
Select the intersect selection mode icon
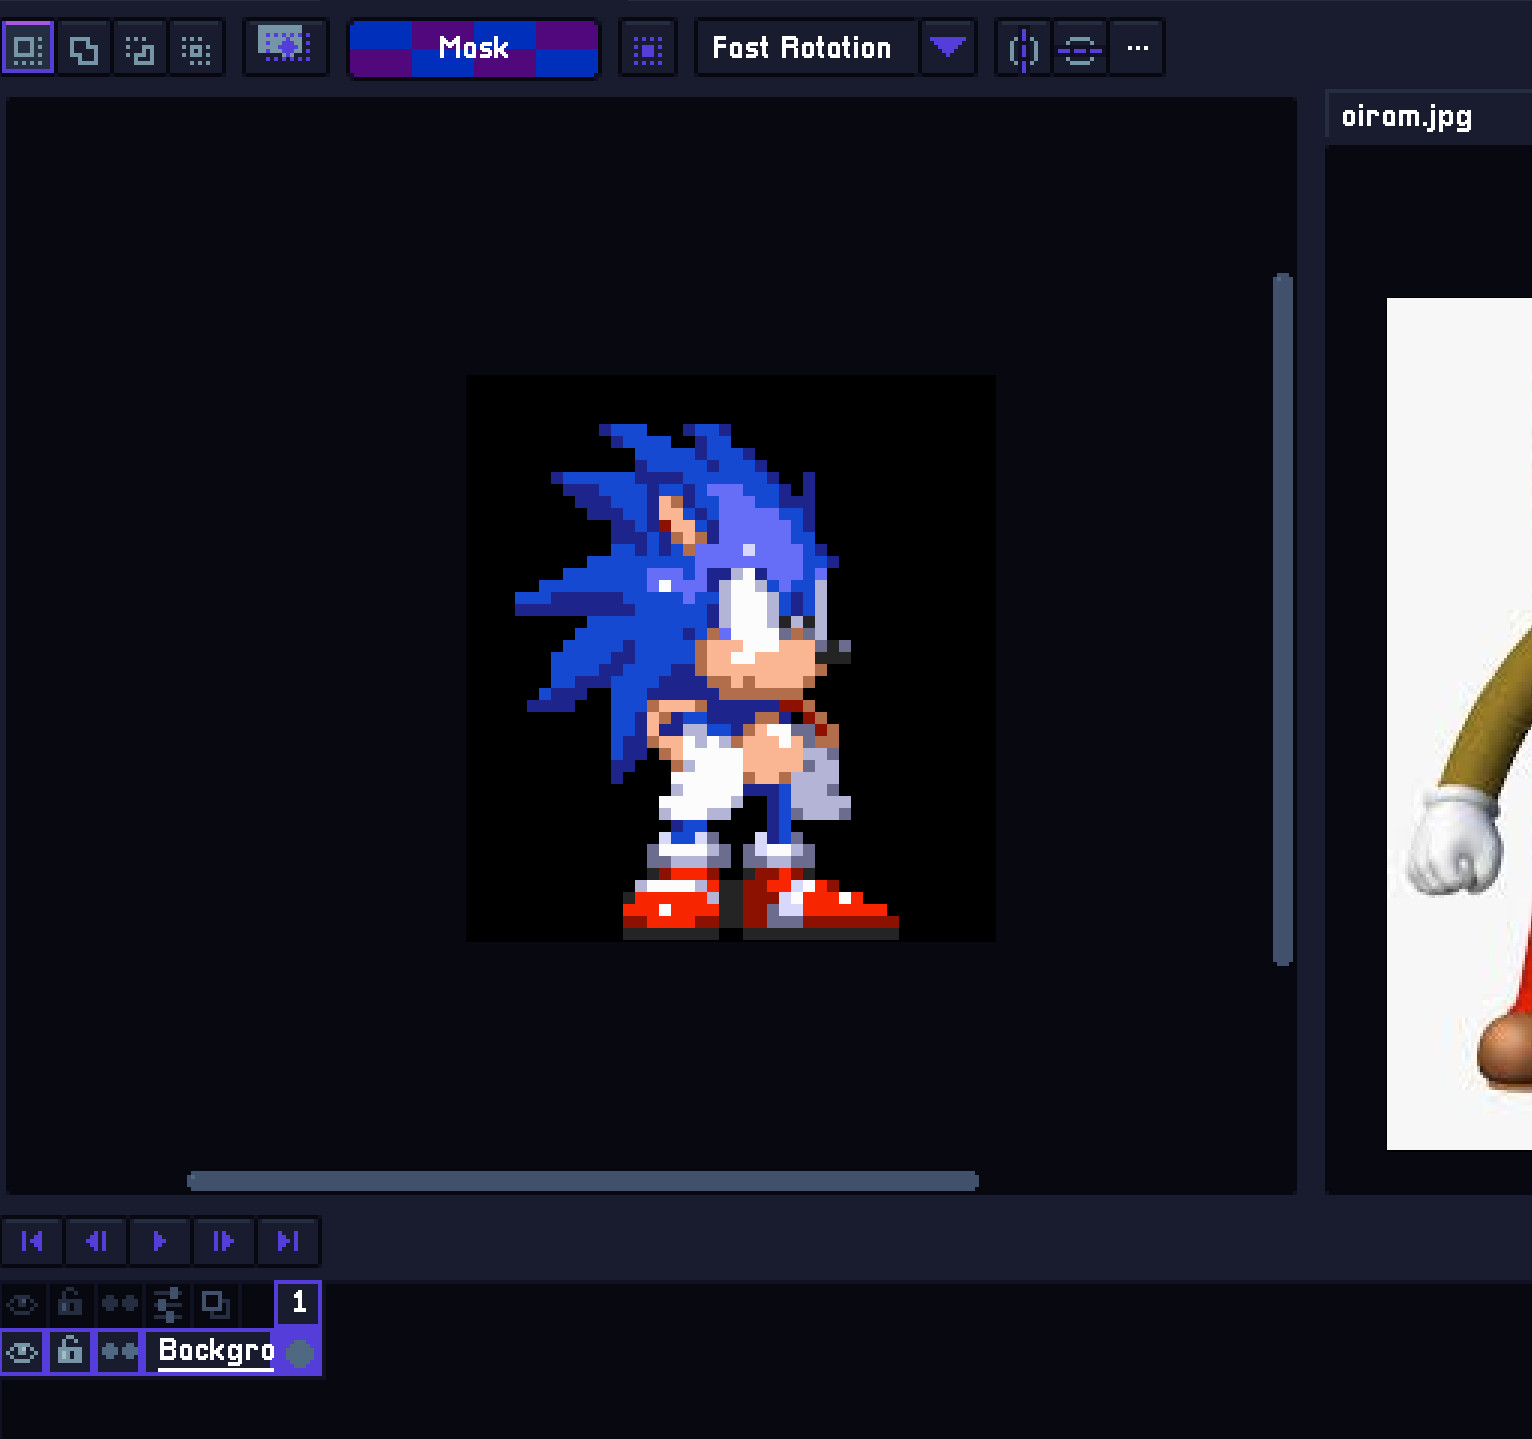(x=197, y=47)
